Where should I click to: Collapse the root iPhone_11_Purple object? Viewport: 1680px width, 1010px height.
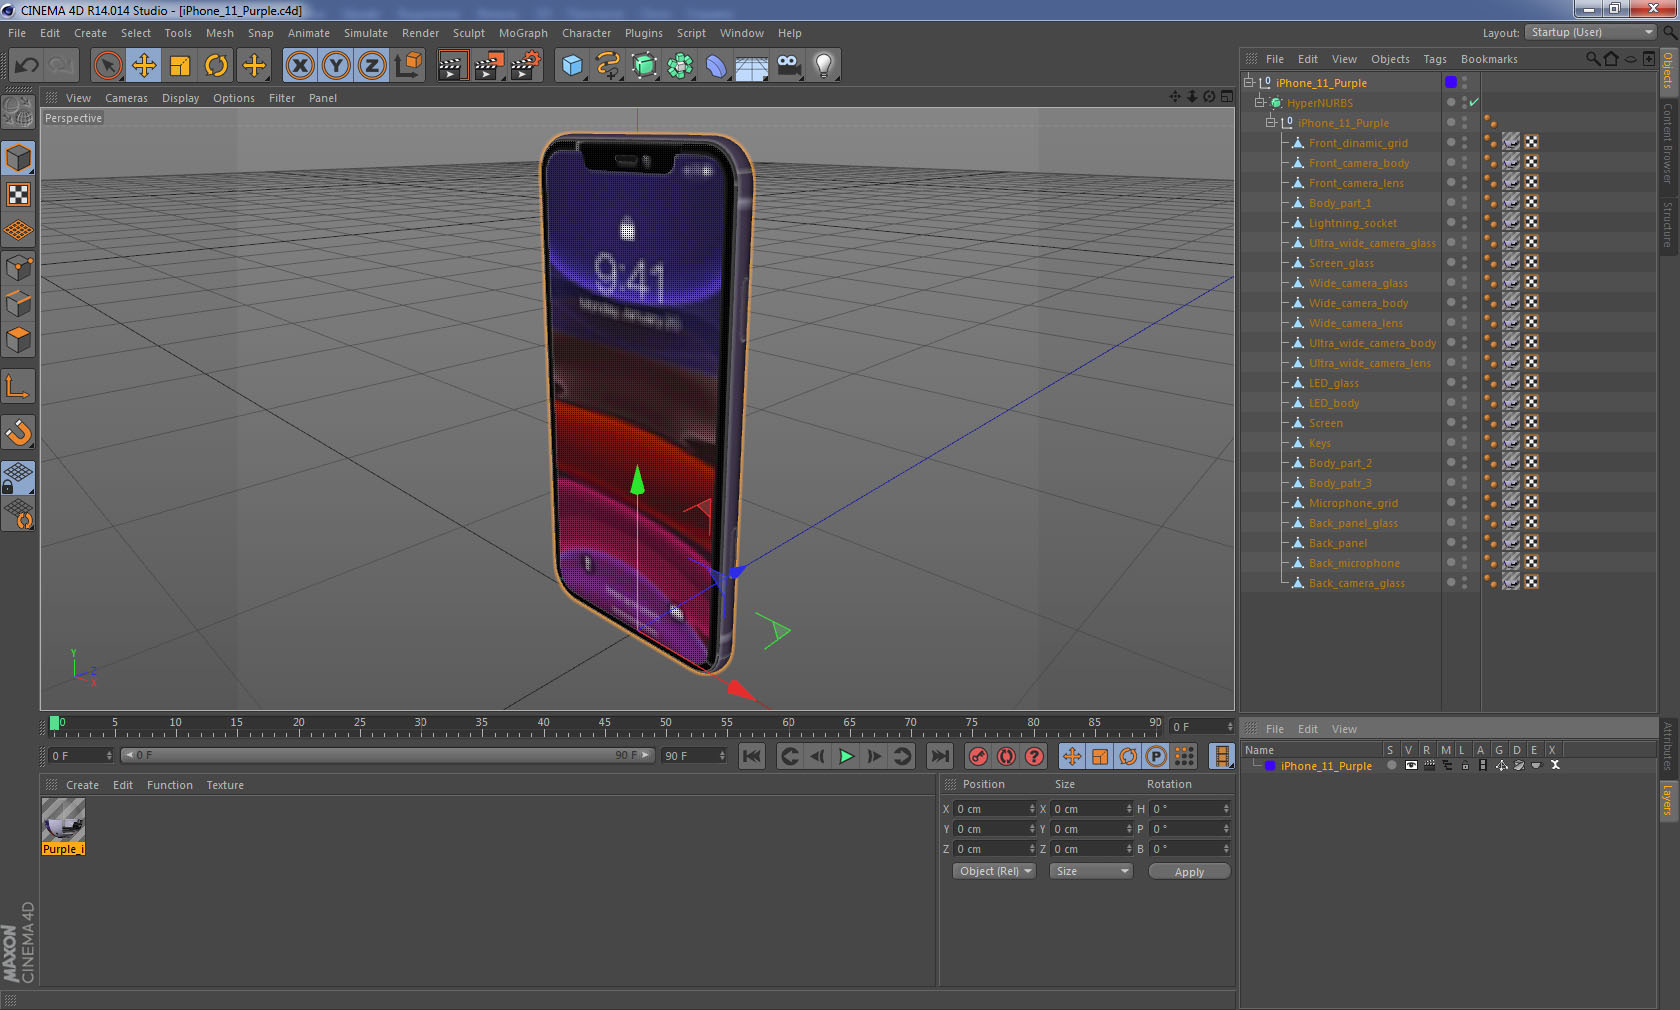pyautogui.click(x=1248, y=82)
